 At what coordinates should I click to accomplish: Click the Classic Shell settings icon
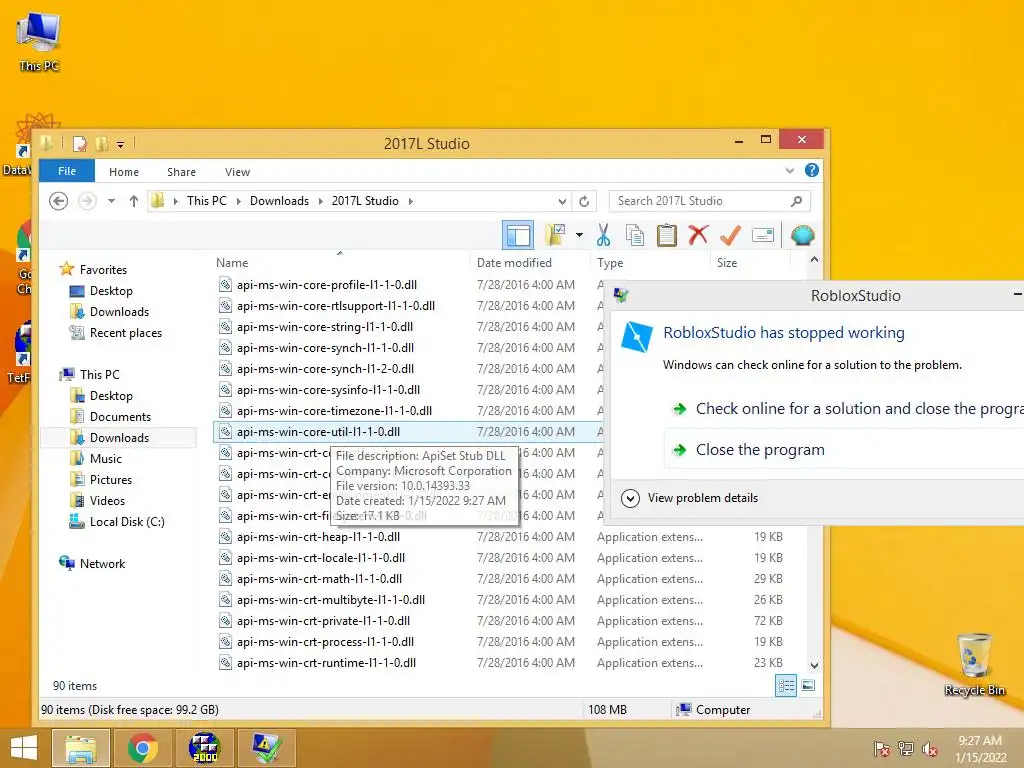tap(802, 235)
